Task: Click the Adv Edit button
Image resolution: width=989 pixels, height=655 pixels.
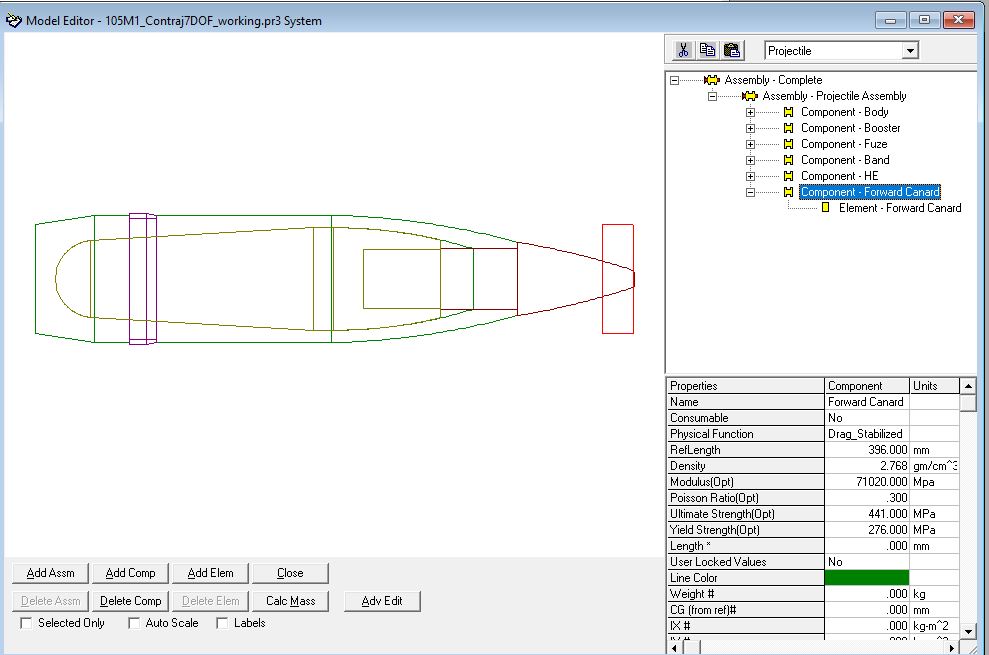Action: pos(382,601)
